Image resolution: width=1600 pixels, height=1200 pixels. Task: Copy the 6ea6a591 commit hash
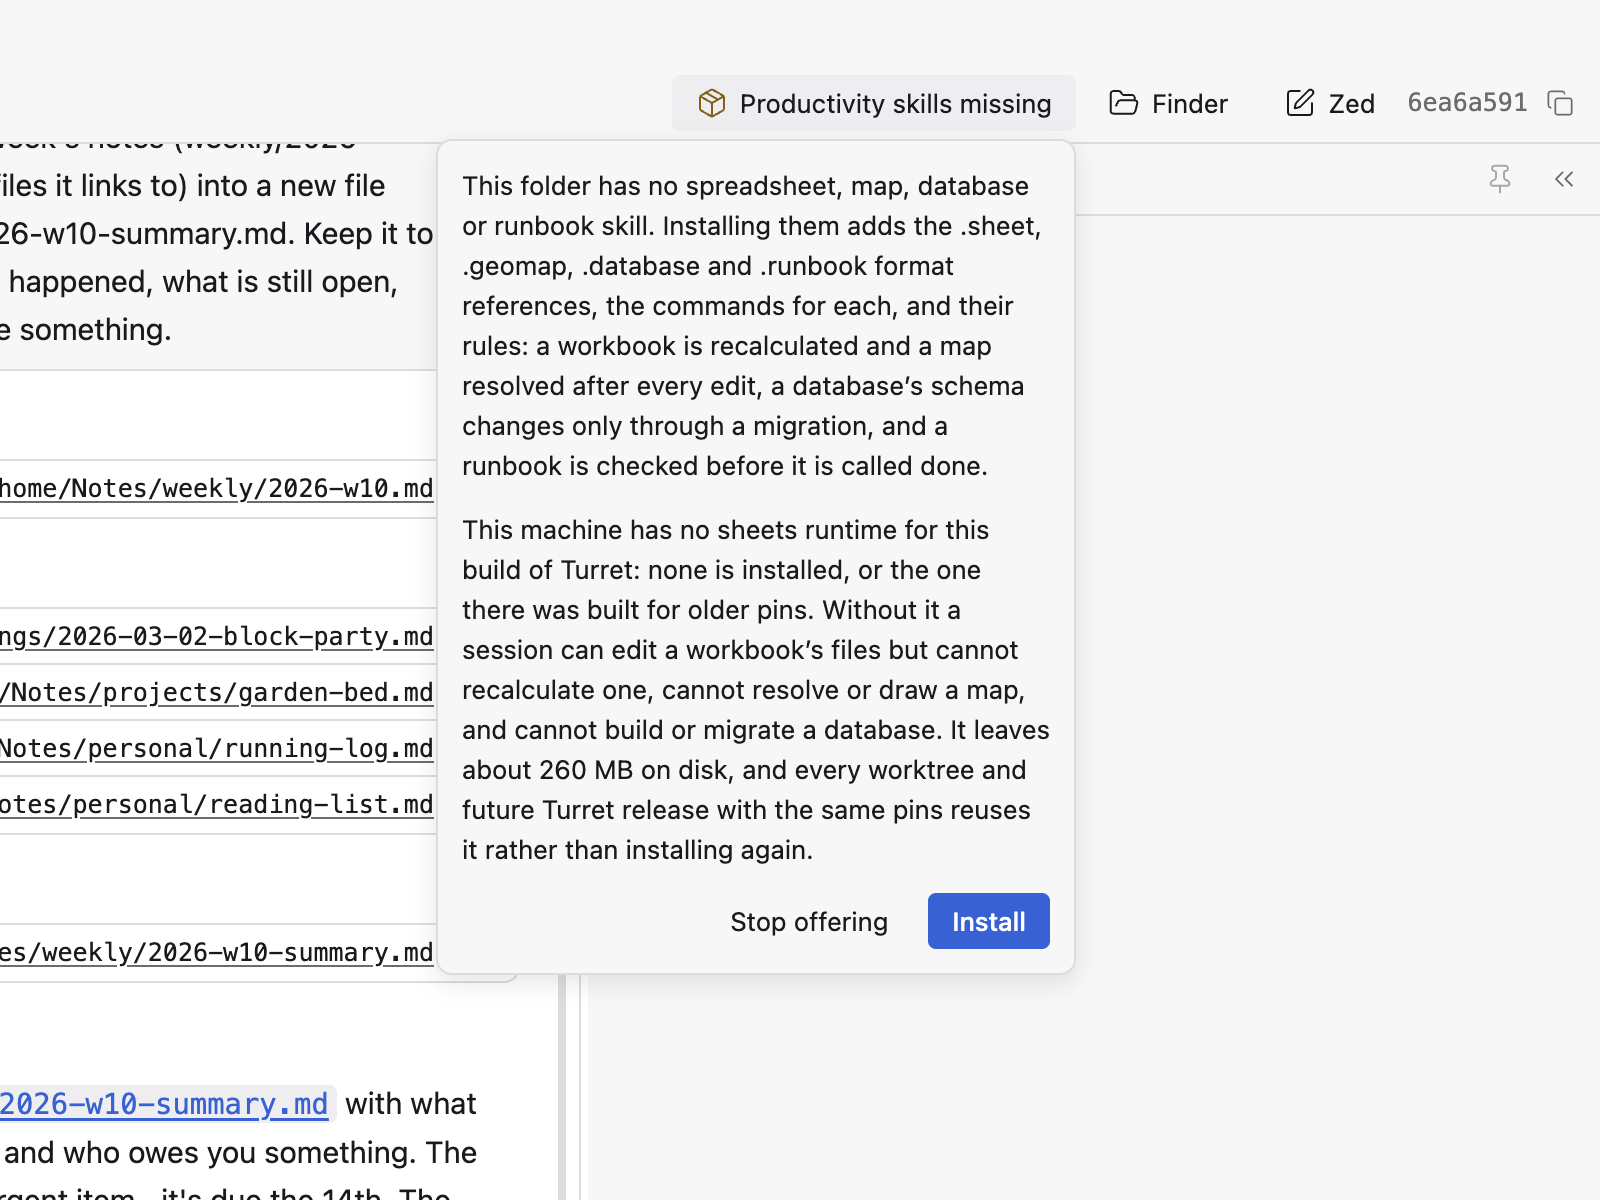coord(1560,103)
